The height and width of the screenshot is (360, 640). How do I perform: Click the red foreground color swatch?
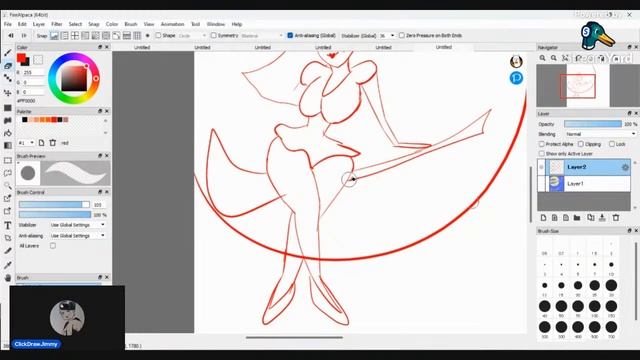pos(21,58)
